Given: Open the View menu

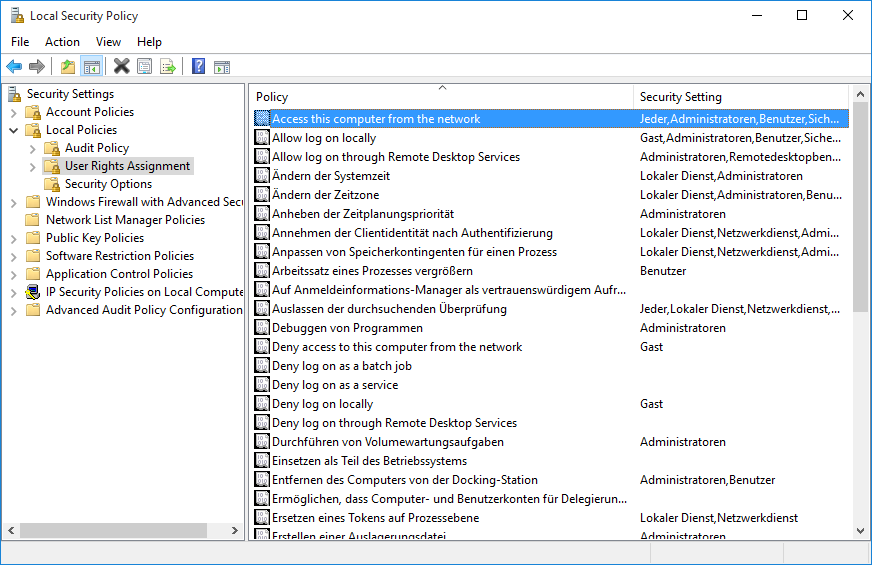Looking at the screenshot, I should click(108, 42).
